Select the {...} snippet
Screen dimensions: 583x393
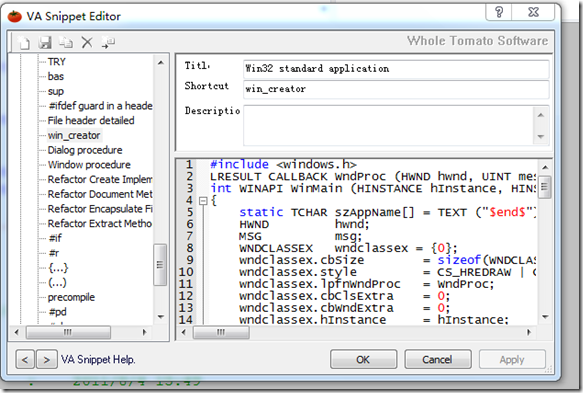tap(58, 268)
